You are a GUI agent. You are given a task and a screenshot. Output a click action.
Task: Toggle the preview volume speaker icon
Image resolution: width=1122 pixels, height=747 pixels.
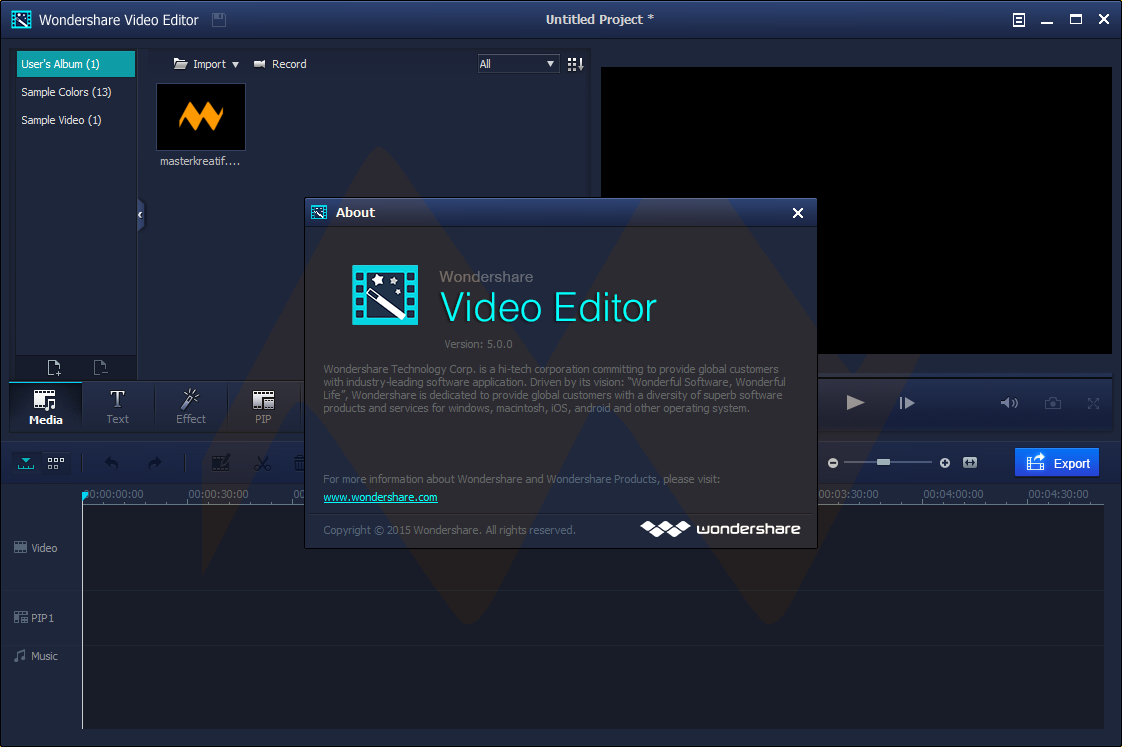click(x=1009, y=403)
